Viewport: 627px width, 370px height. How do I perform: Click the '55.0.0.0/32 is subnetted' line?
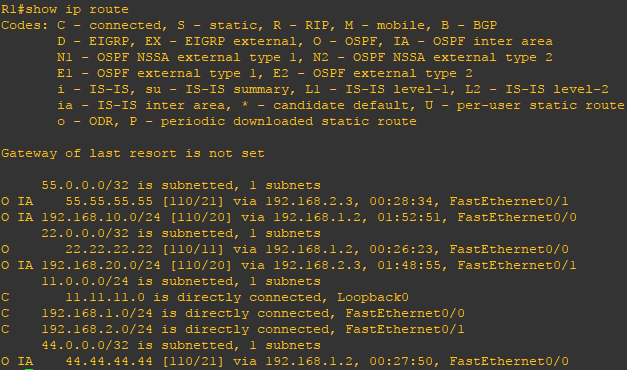click(181, 185)
